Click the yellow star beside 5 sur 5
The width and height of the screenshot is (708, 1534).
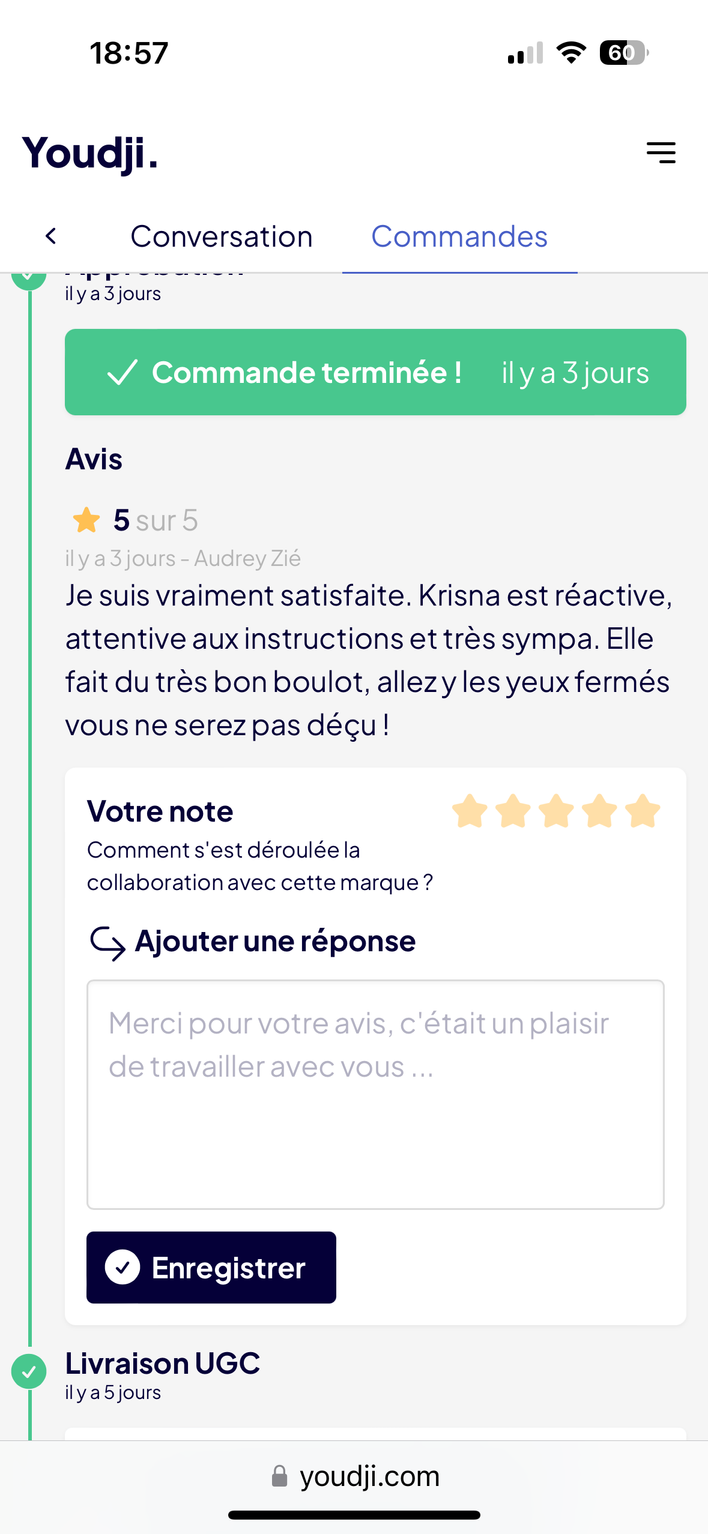click(86, 520)
